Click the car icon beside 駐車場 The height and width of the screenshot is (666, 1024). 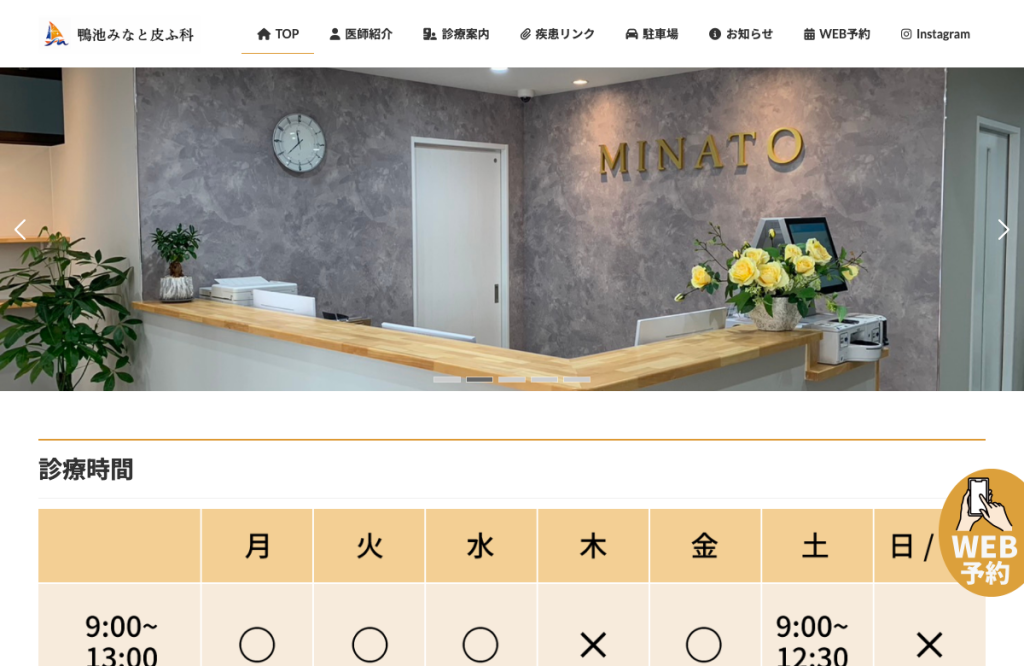tap(632, 34)
